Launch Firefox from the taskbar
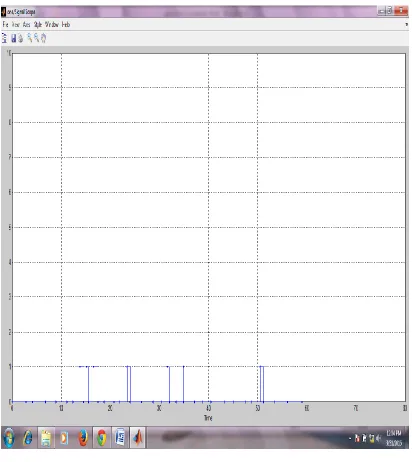The height and width of the screenshot is (462, 412). [x=83, y=437]
